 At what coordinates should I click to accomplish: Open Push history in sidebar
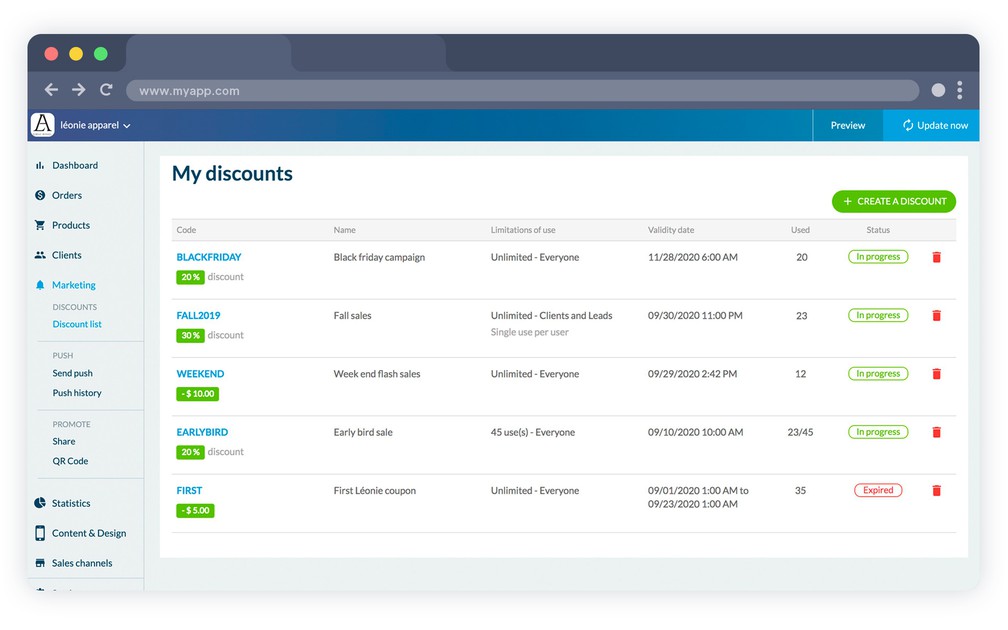click(x=77, y=393)
